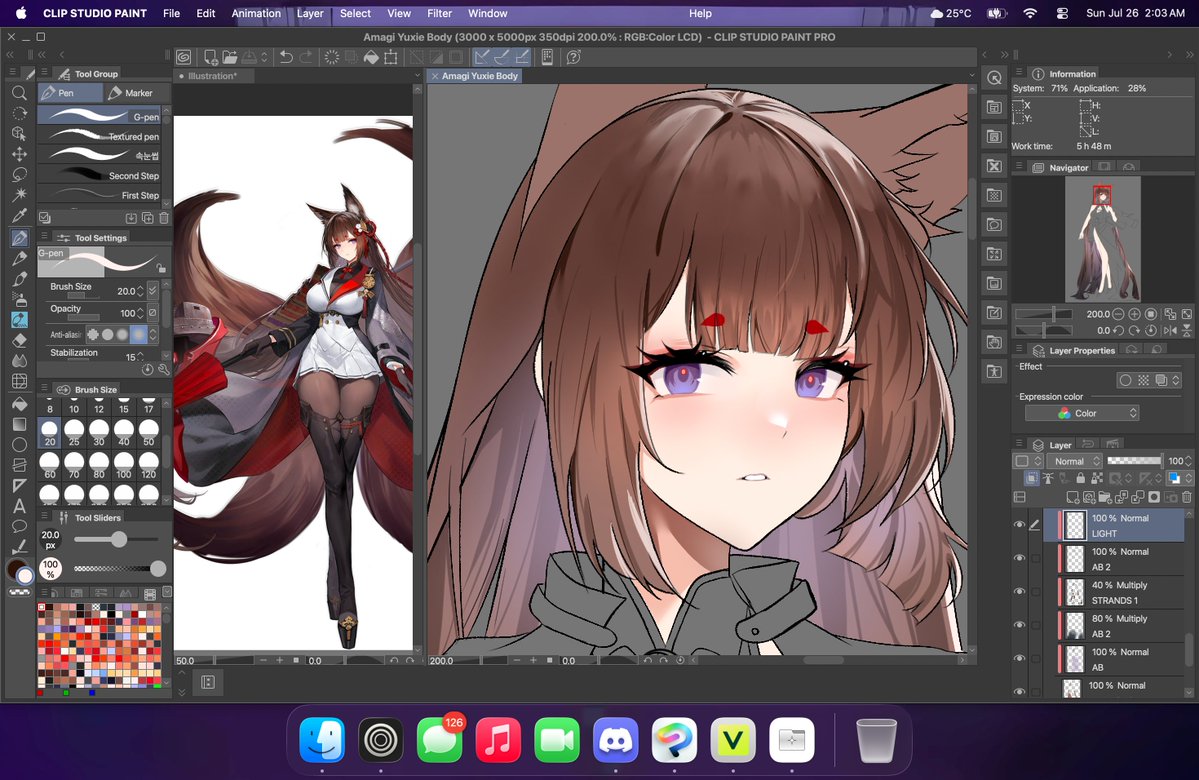
Task: Open the Animation menu
Action: pos(256,13)
